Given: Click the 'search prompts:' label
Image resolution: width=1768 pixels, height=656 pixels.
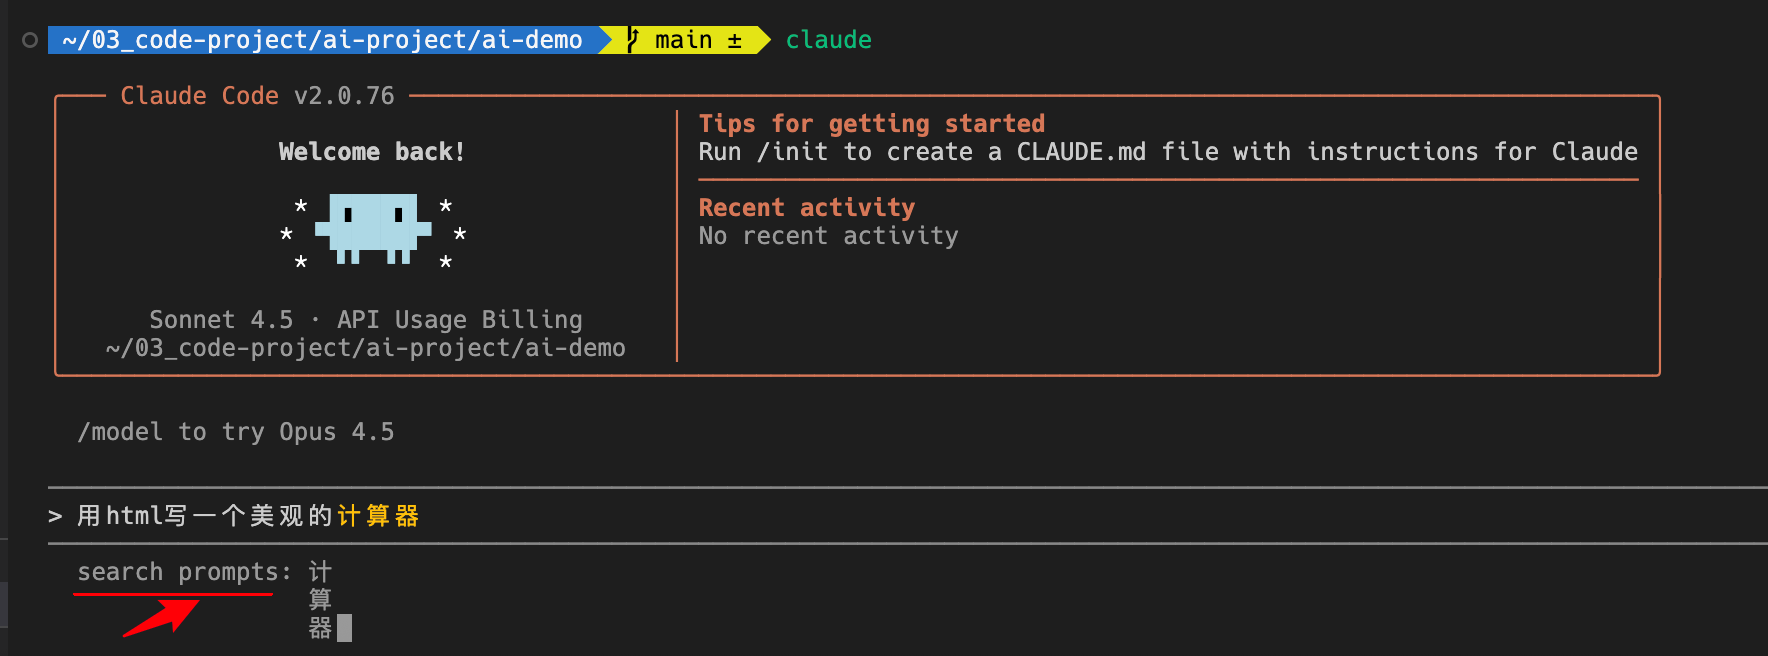Looking at the screenshot, I should pos(184,572).
